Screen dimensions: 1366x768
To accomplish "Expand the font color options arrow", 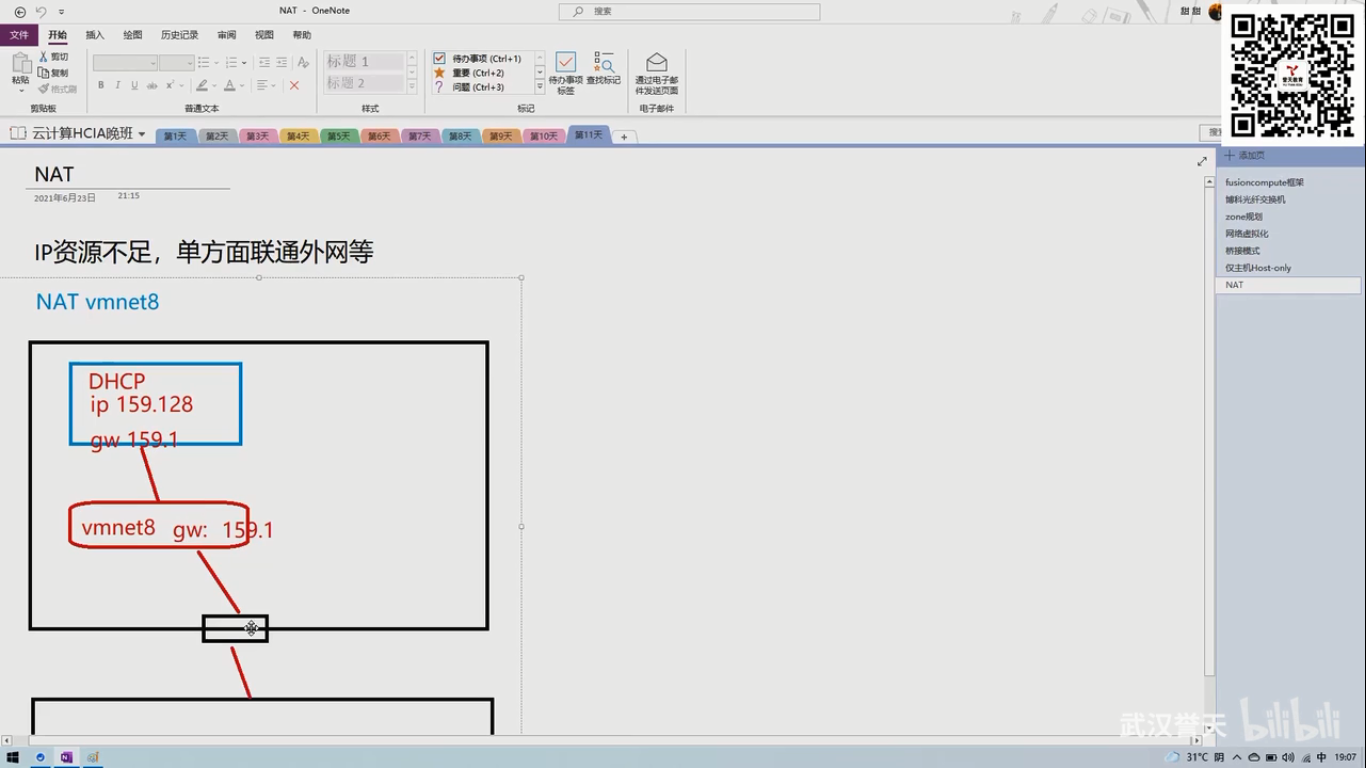I will coord(243,86).
